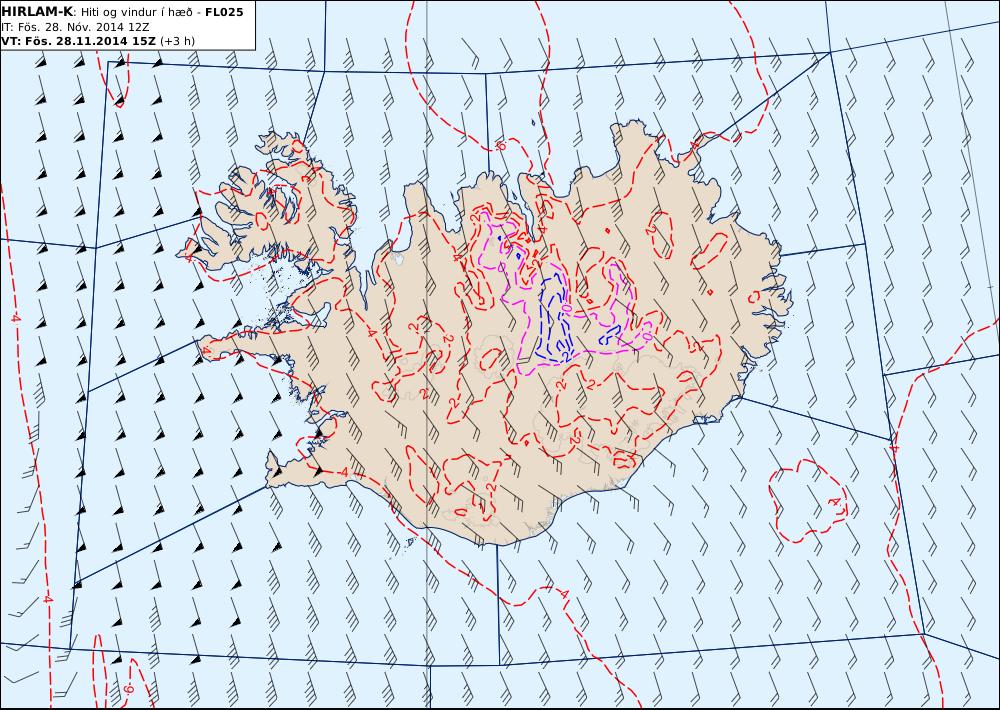1000x710 pixels.
Task: Click the "(+3 h)" forecast offset text
Action: (x=177, y=41)
